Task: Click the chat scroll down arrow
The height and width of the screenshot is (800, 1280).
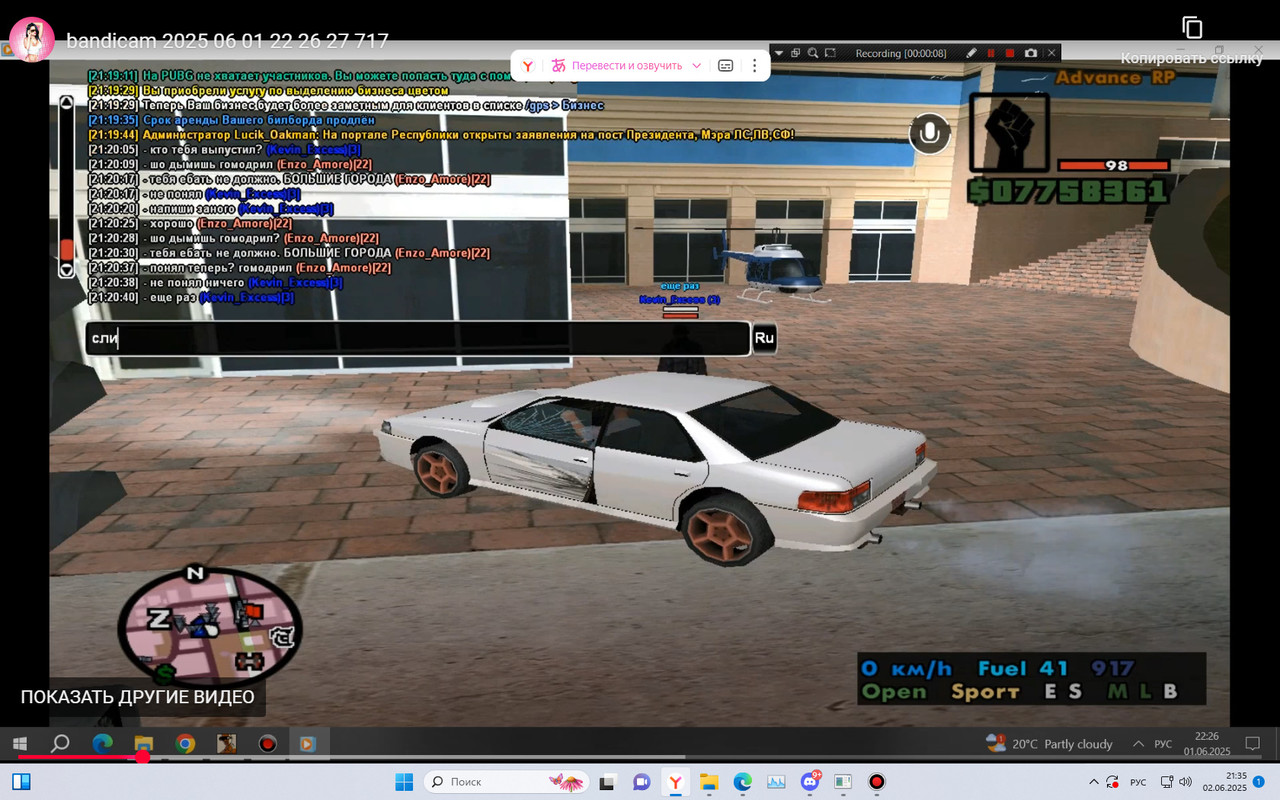Action: point(66,269)
